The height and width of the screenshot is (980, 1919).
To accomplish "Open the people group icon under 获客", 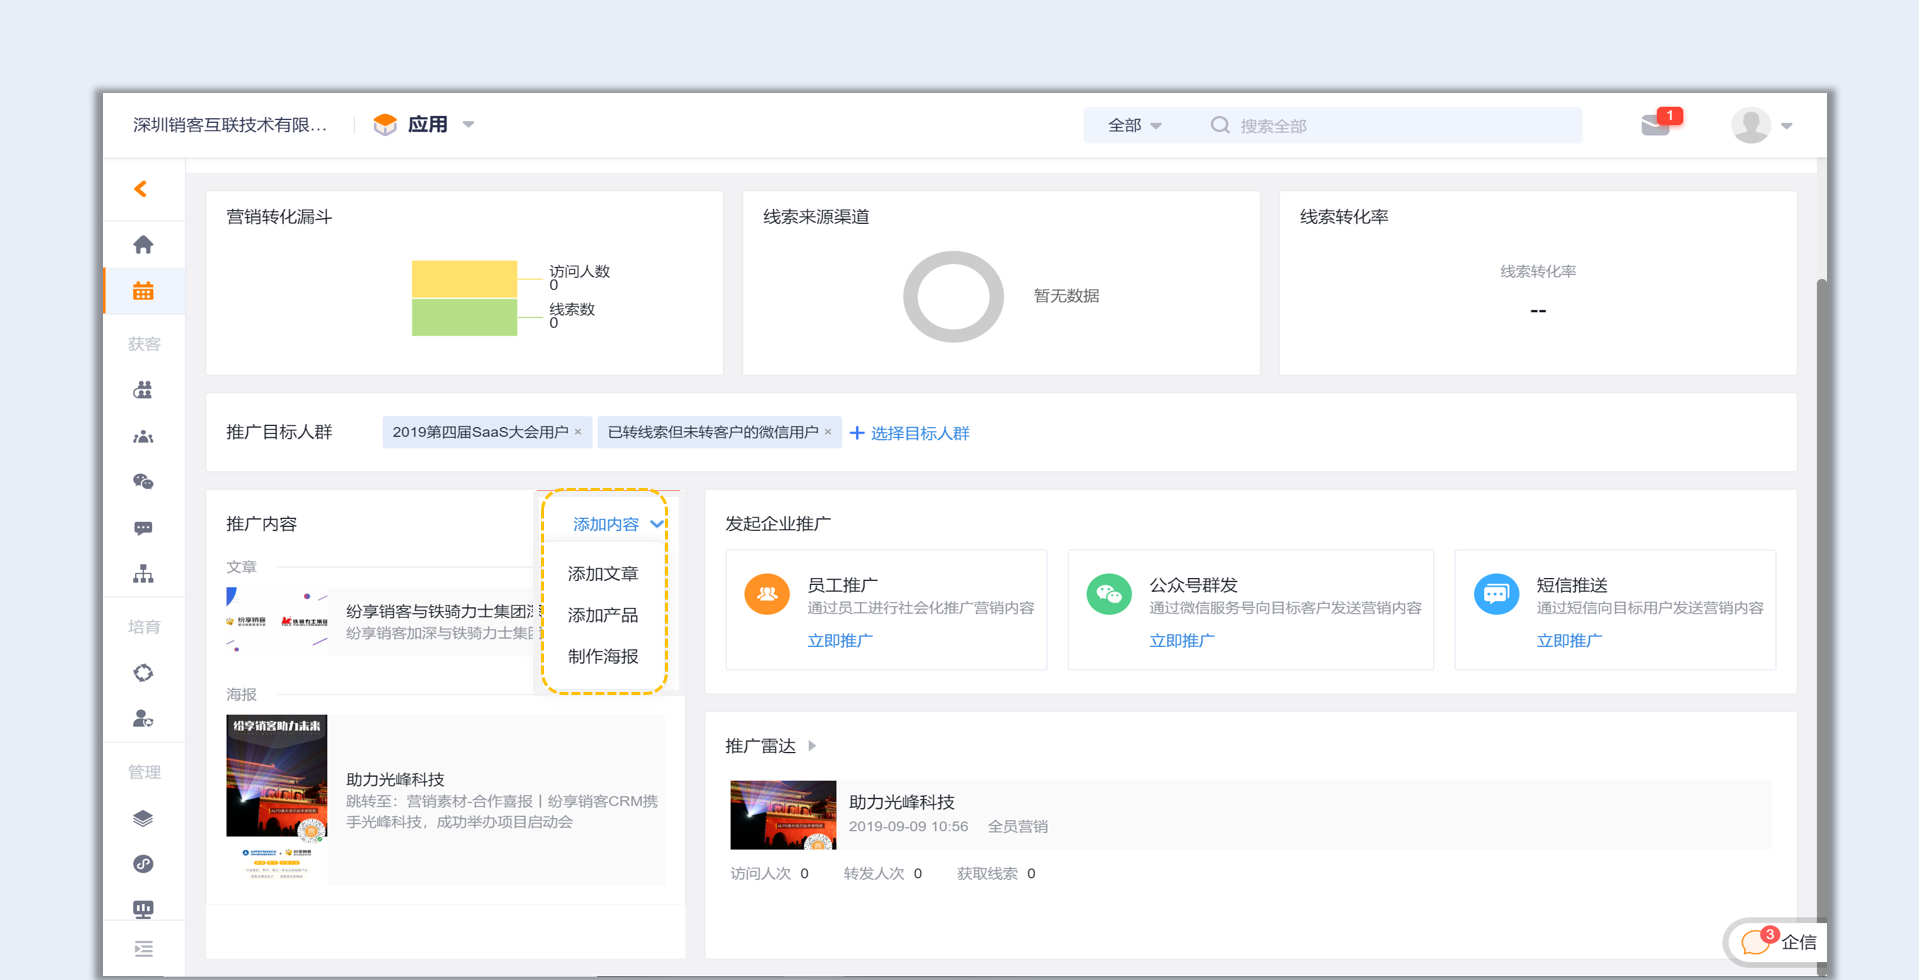I will [143, 436].
